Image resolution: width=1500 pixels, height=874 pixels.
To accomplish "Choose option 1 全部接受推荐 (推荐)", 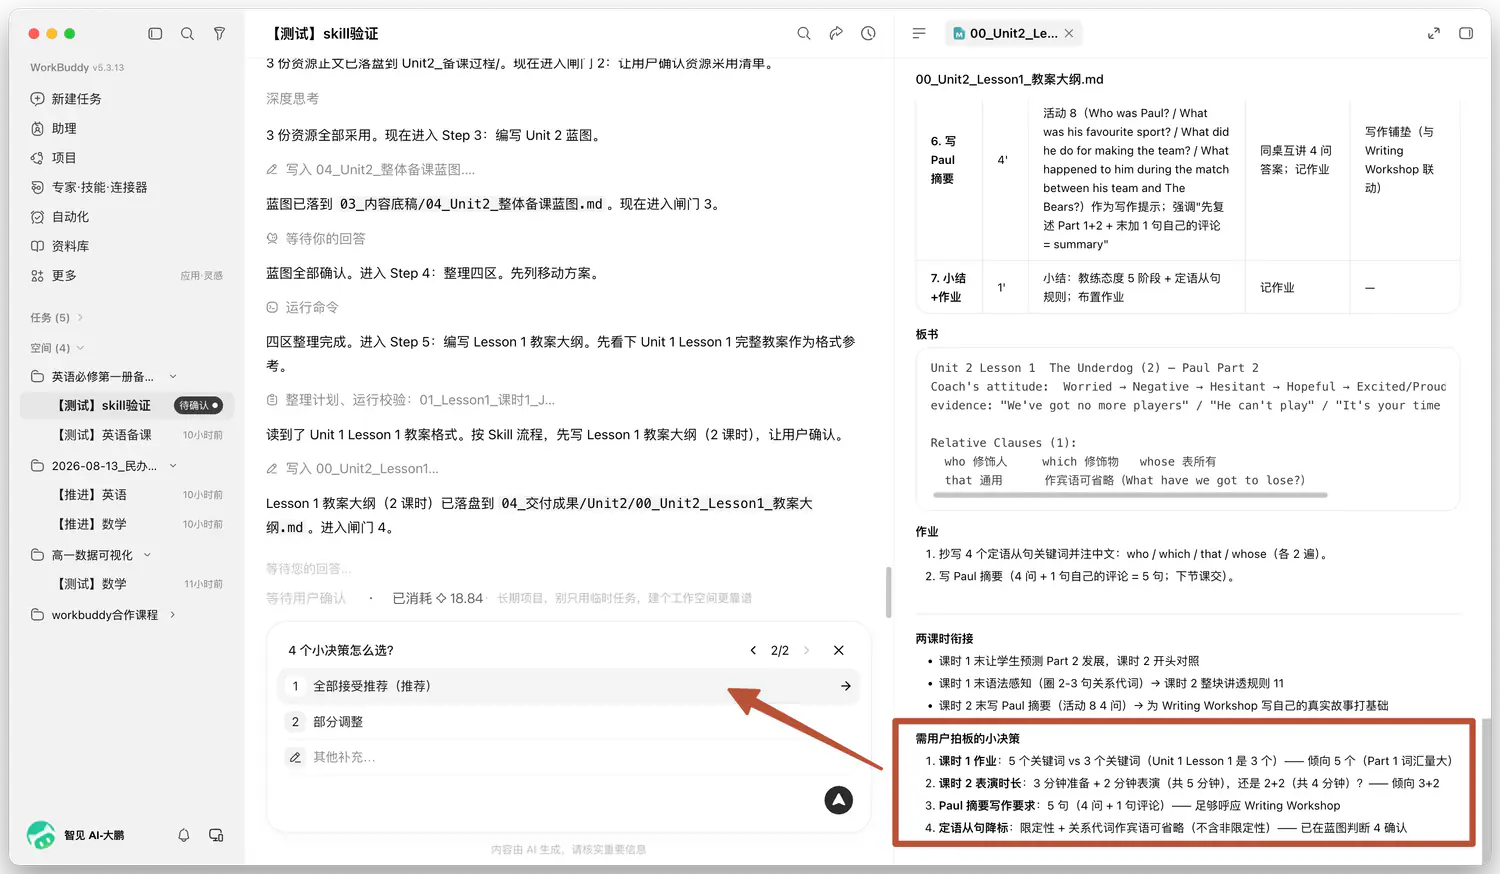I will [568, 686].
